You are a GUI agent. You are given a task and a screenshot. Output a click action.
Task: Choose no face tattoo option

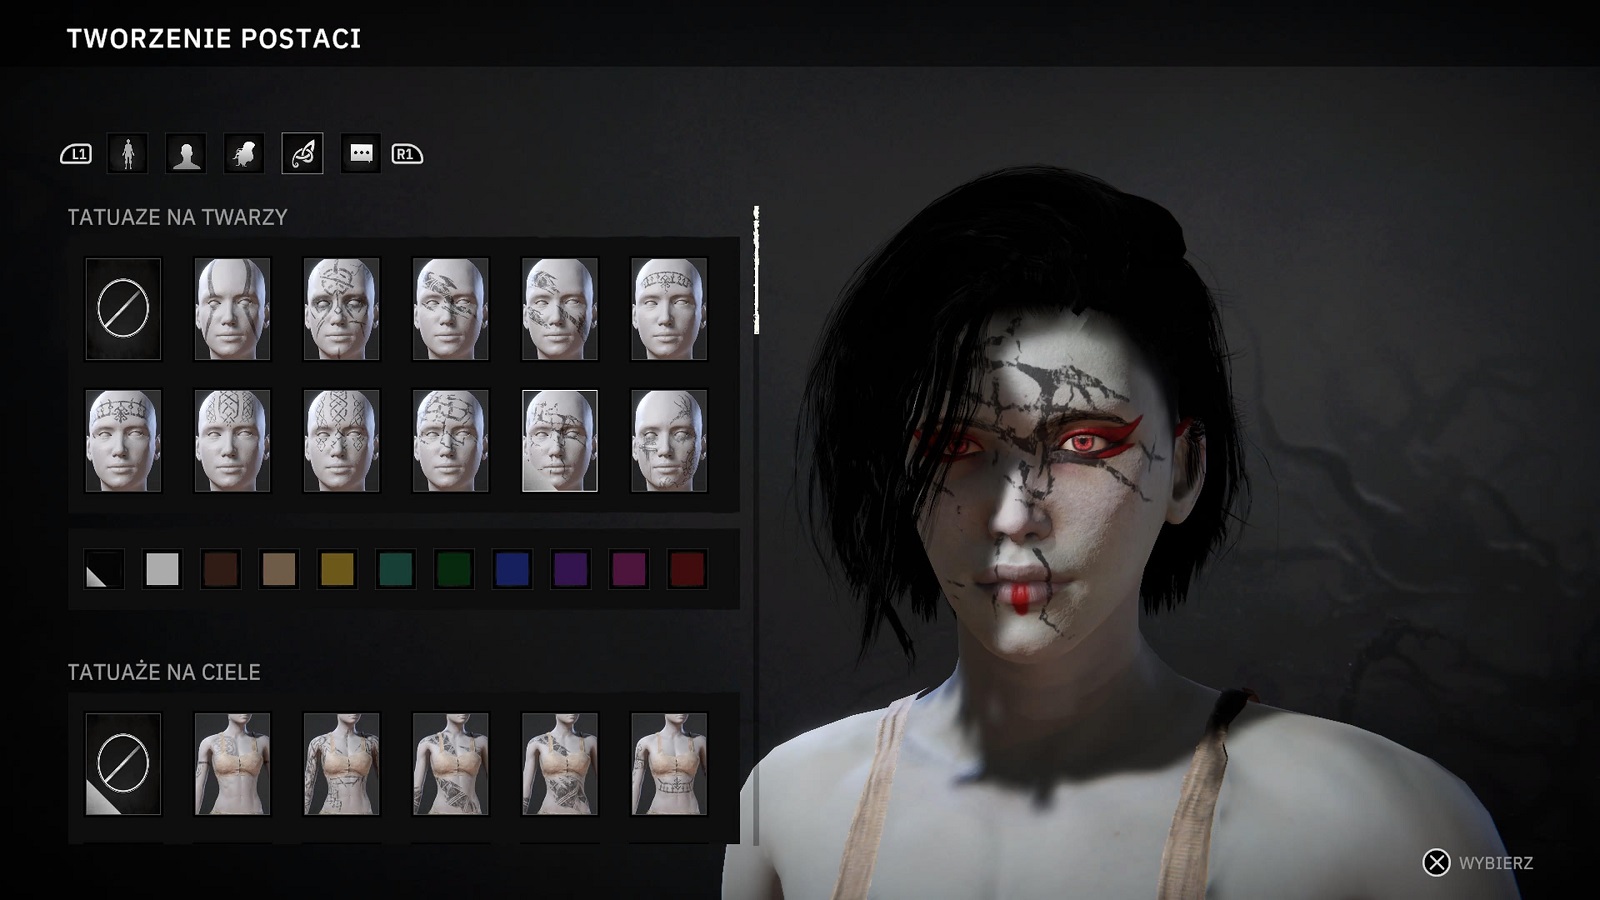[x=123, y=309]
